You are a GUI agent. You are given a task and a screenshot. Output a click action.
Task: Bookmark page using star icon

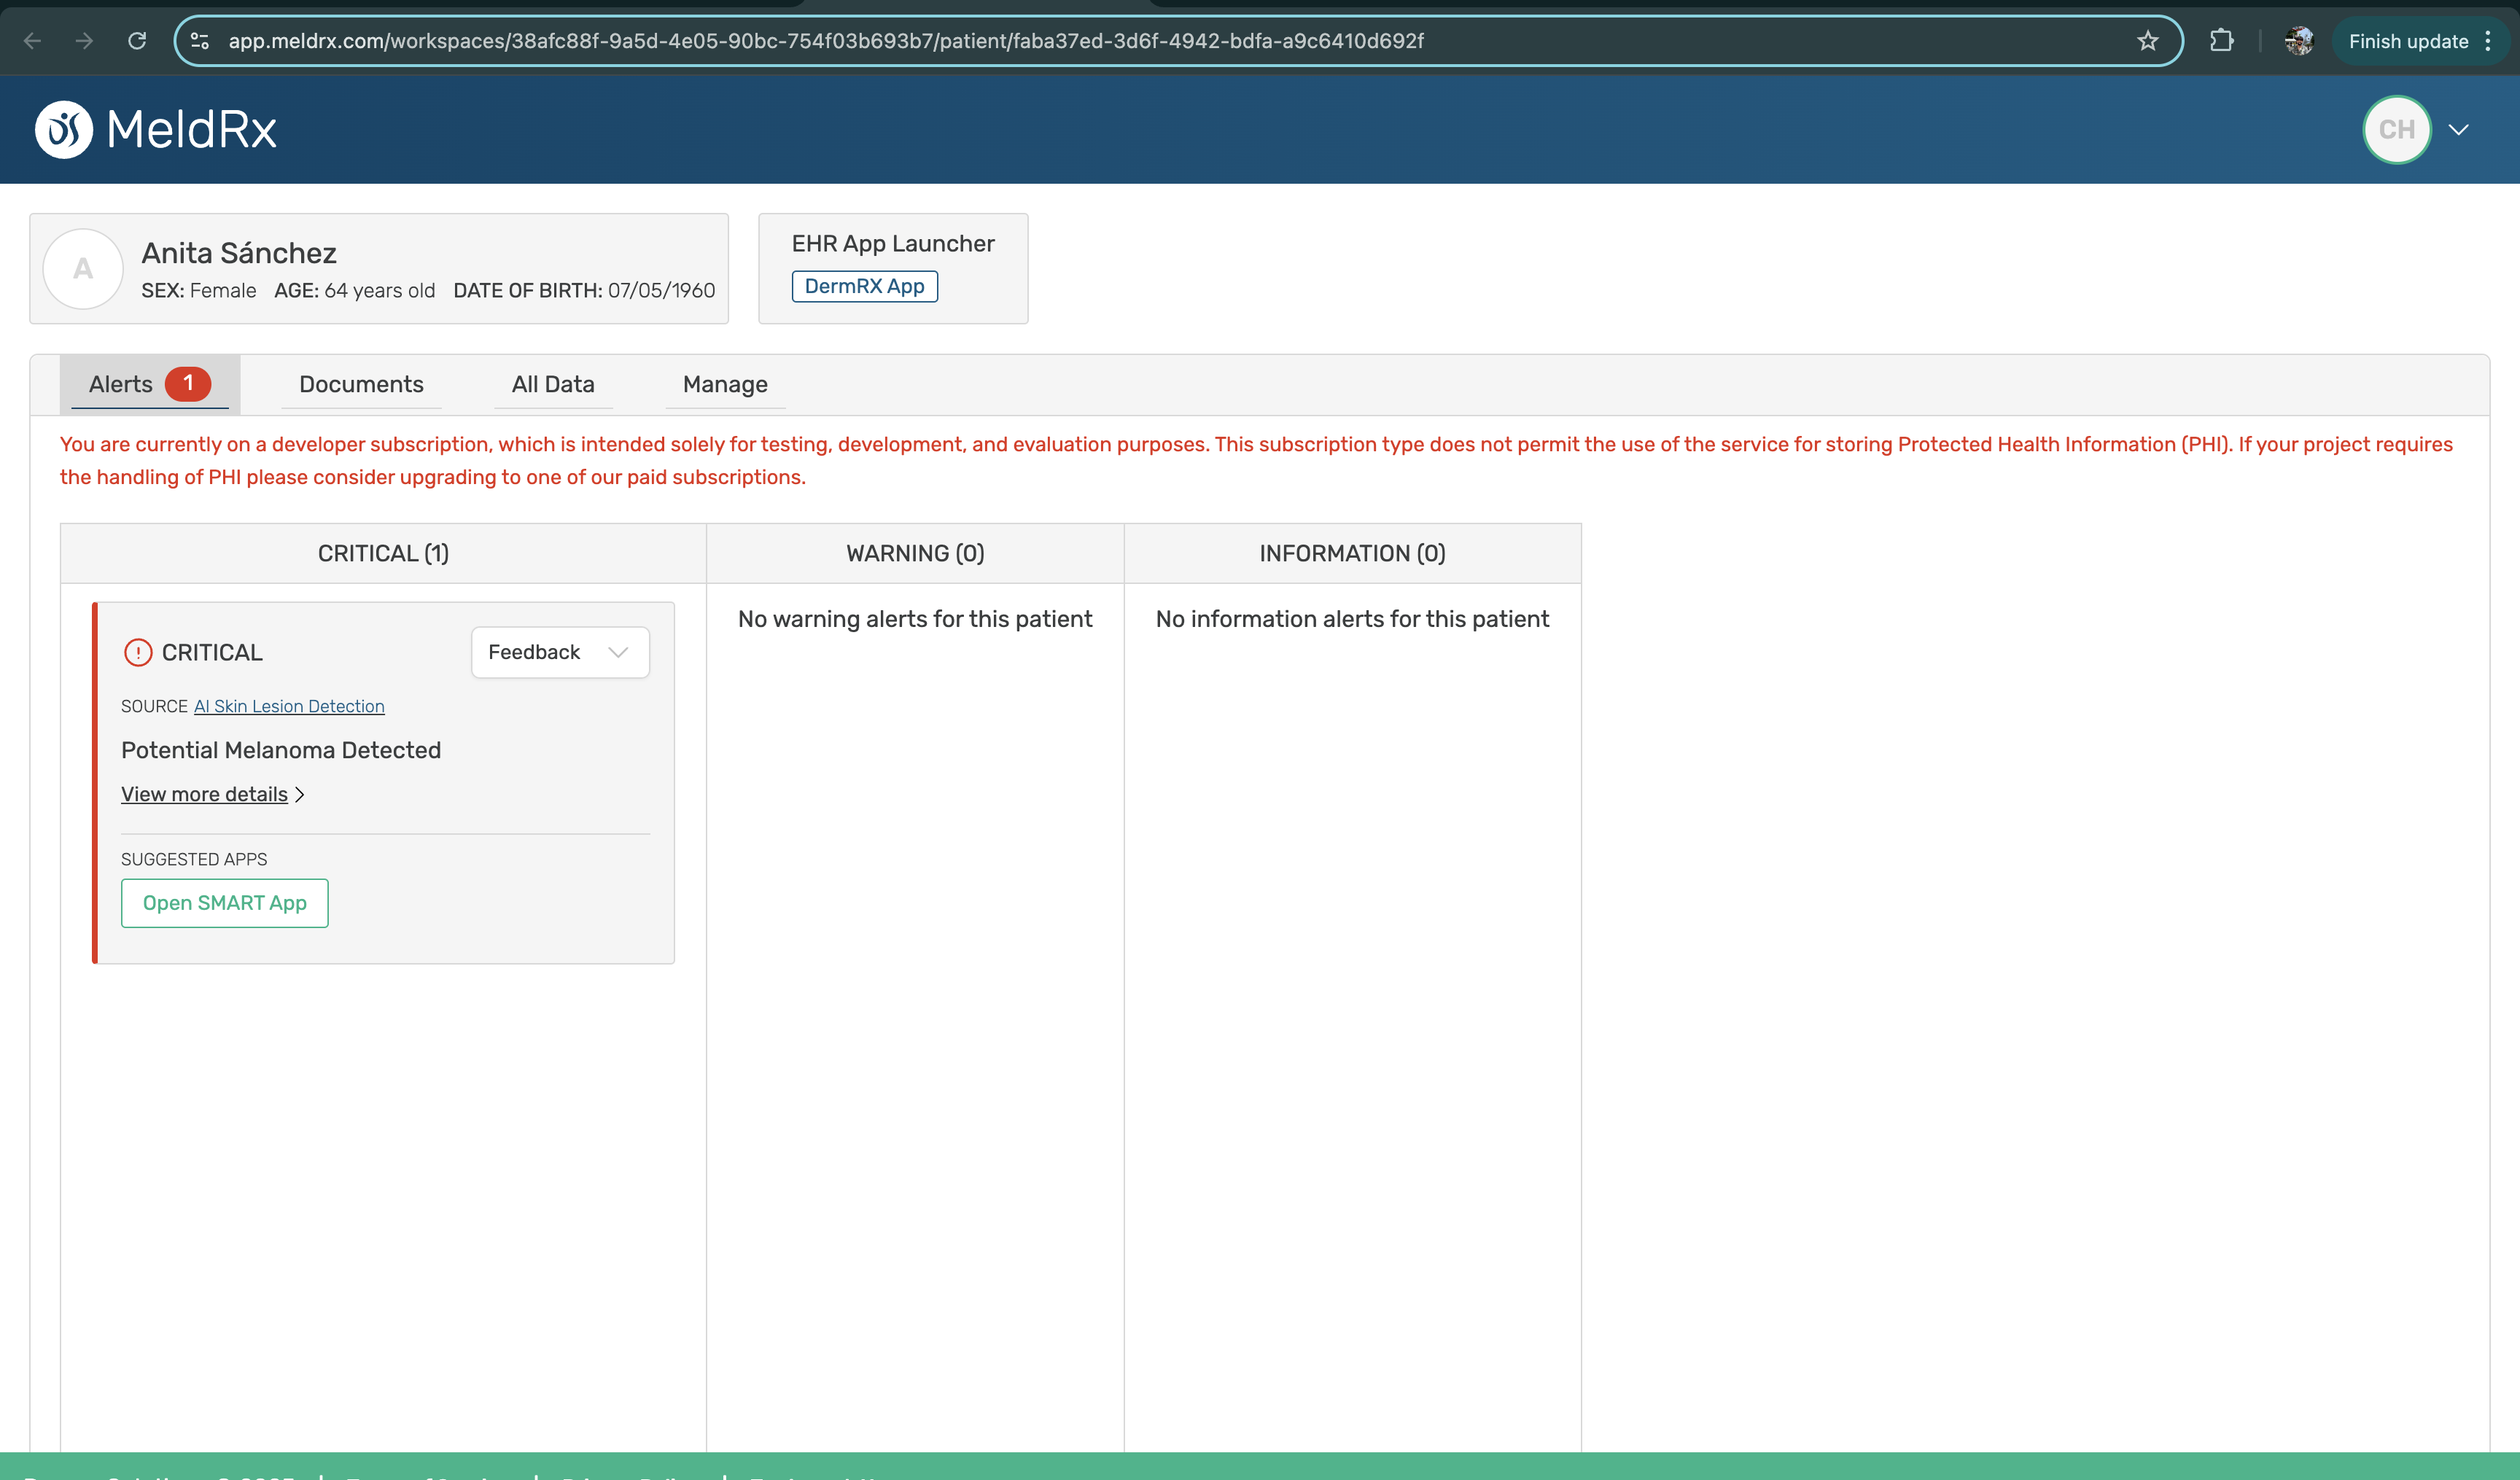pyautogui.click(x=2147, y=41)
